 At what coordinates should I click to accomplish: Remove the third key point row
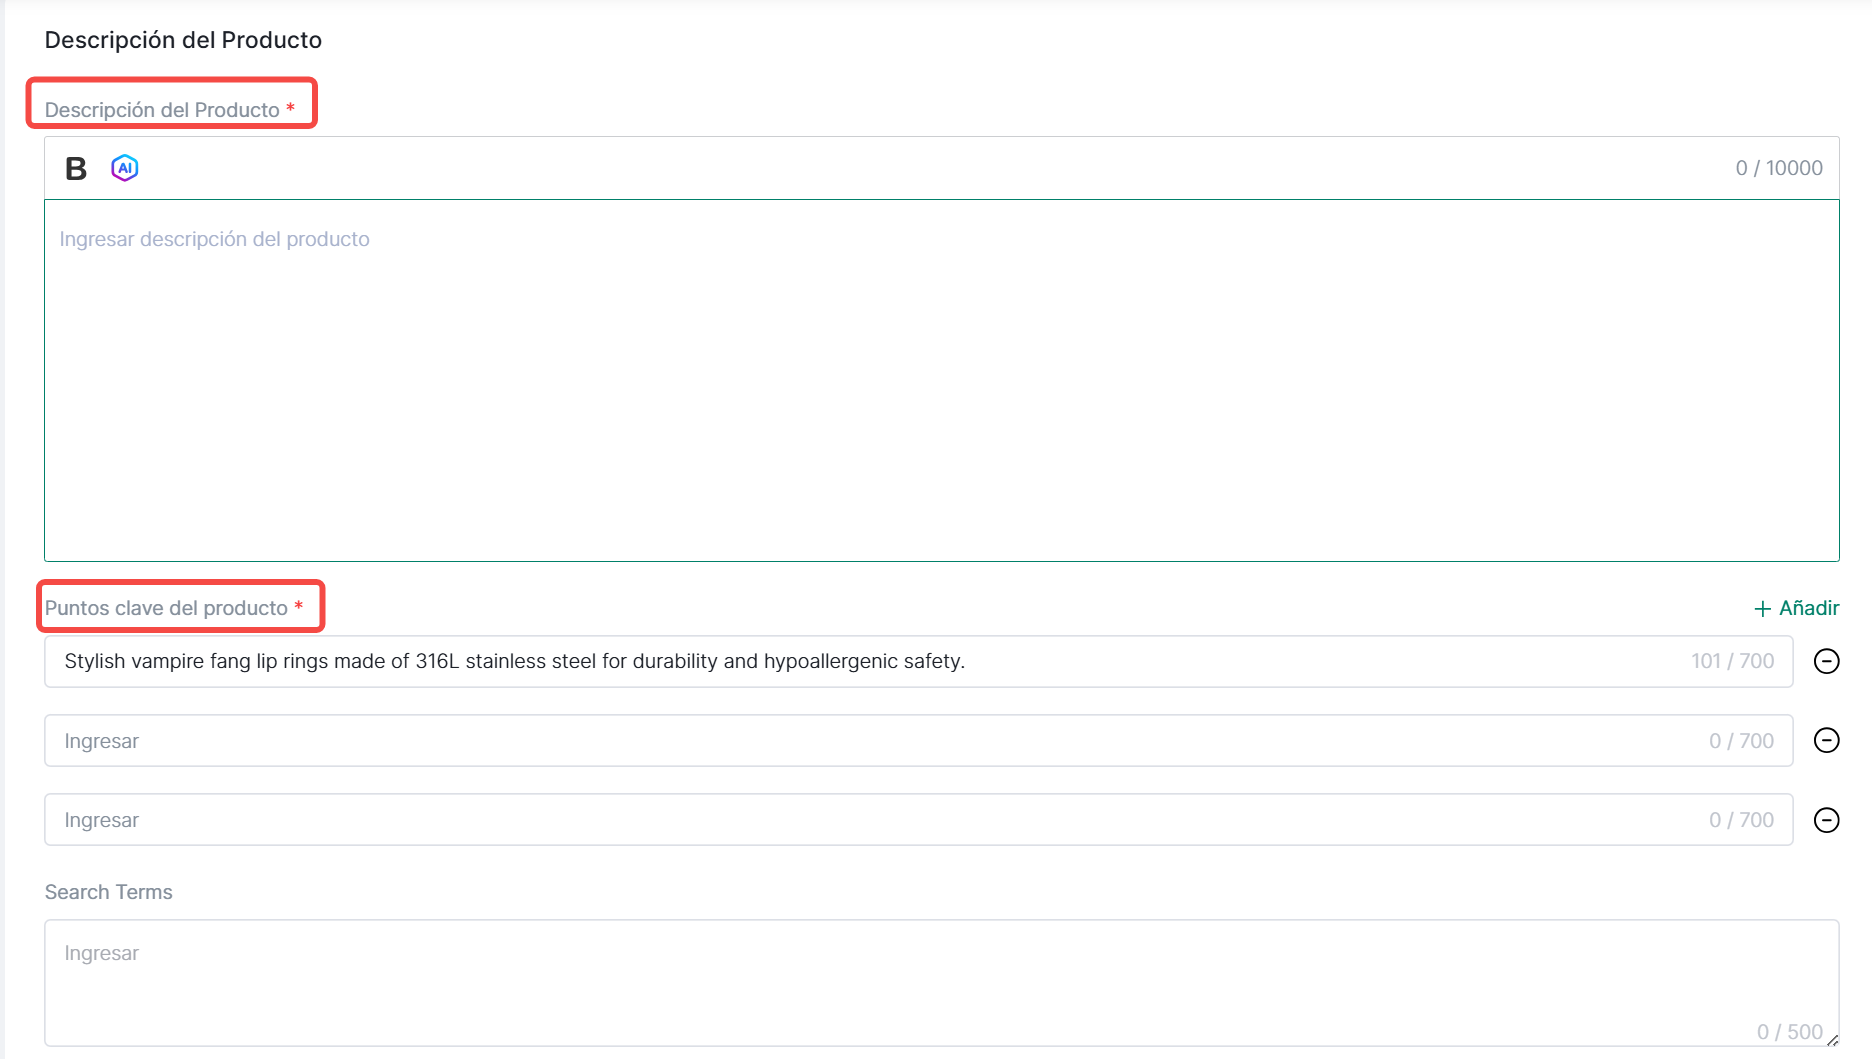click(x=1826, y=820)
